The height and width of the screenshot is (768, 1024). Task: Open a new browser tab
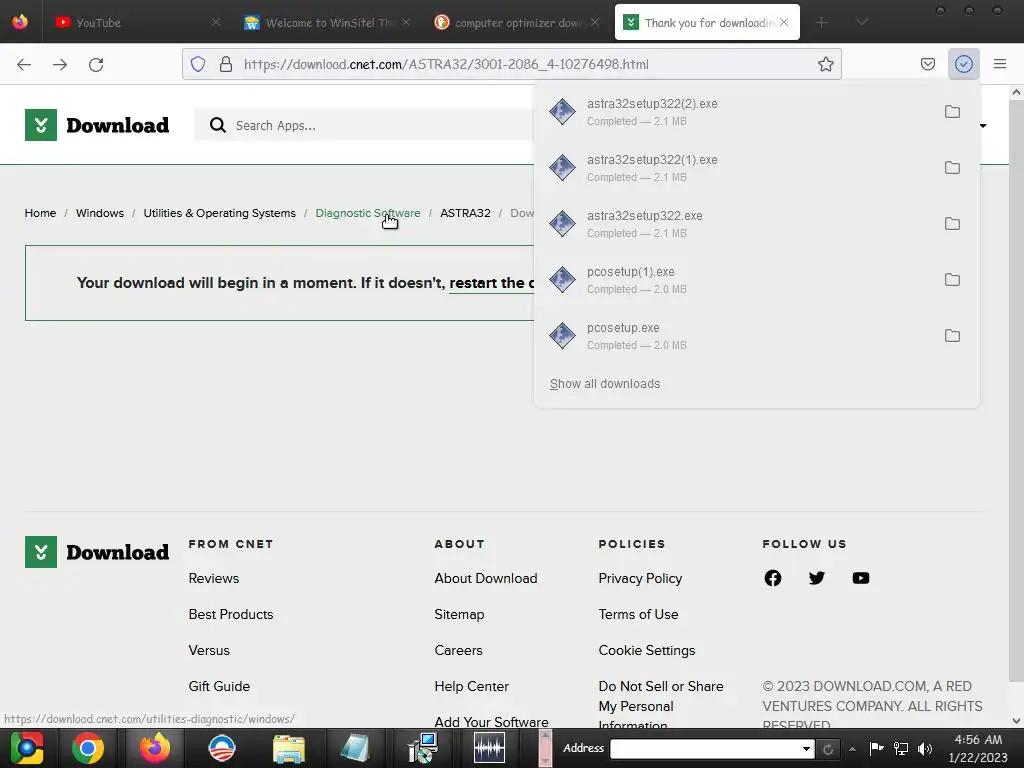tap(822, 22)
